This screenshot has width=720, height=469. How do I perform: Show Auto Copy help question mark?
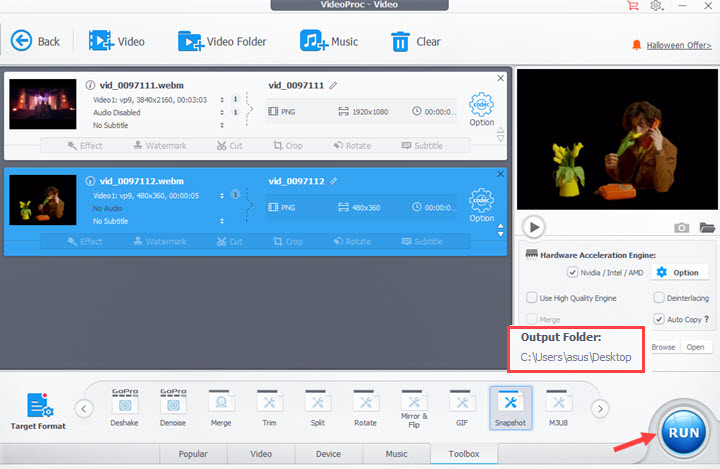706,319
